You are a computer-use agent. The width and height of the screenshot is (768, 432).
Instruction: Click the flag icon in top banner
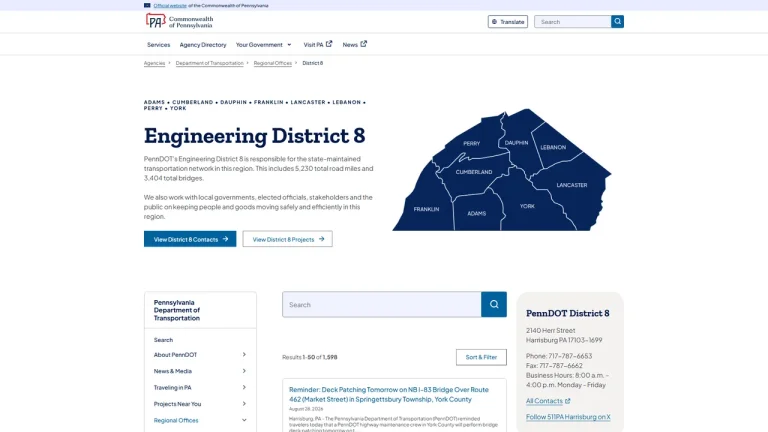pyautogui.click(x=147, y=5)
